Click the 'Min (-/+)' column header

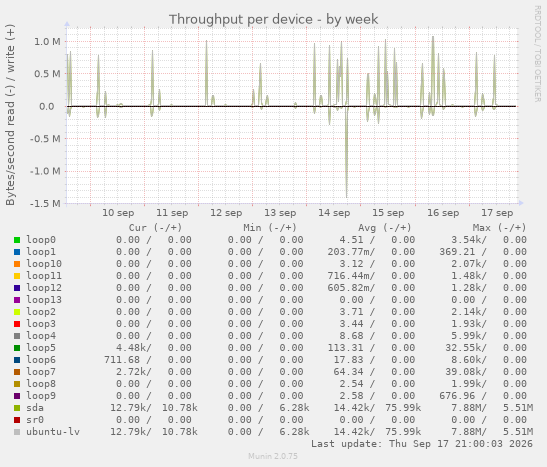pos(270,228)
